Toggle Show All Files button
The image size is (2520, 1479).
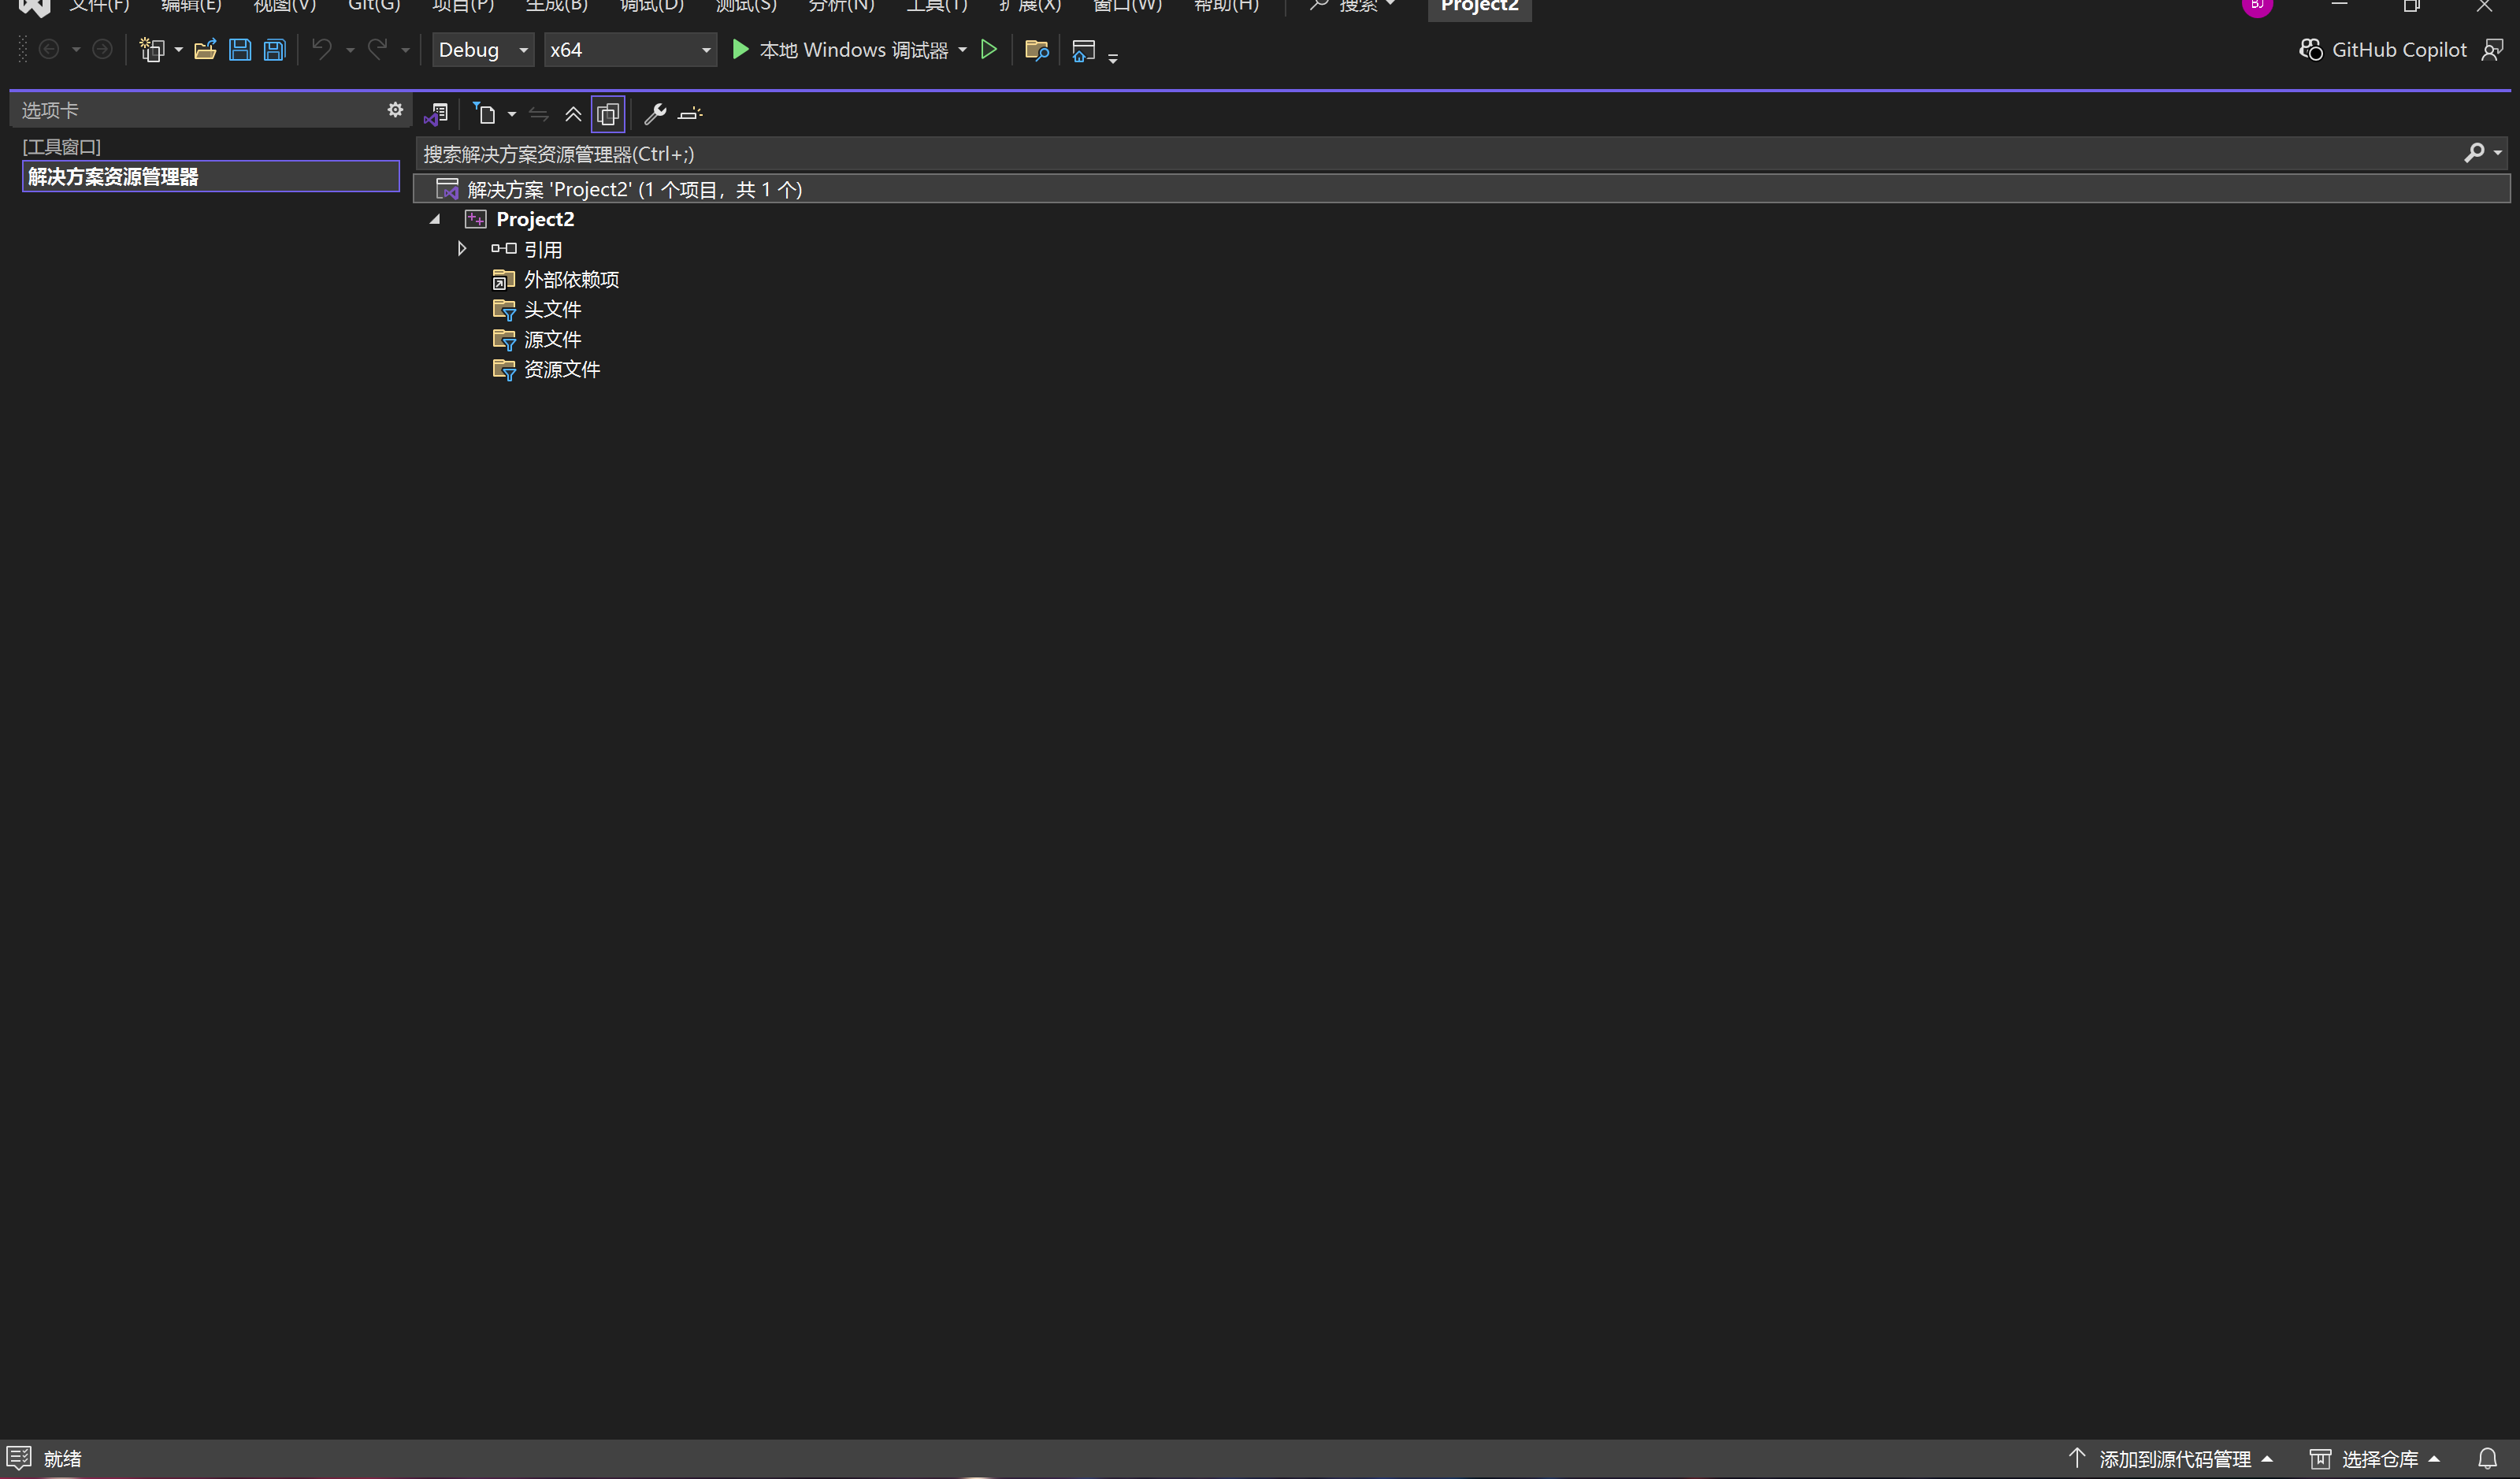(608, 114)
